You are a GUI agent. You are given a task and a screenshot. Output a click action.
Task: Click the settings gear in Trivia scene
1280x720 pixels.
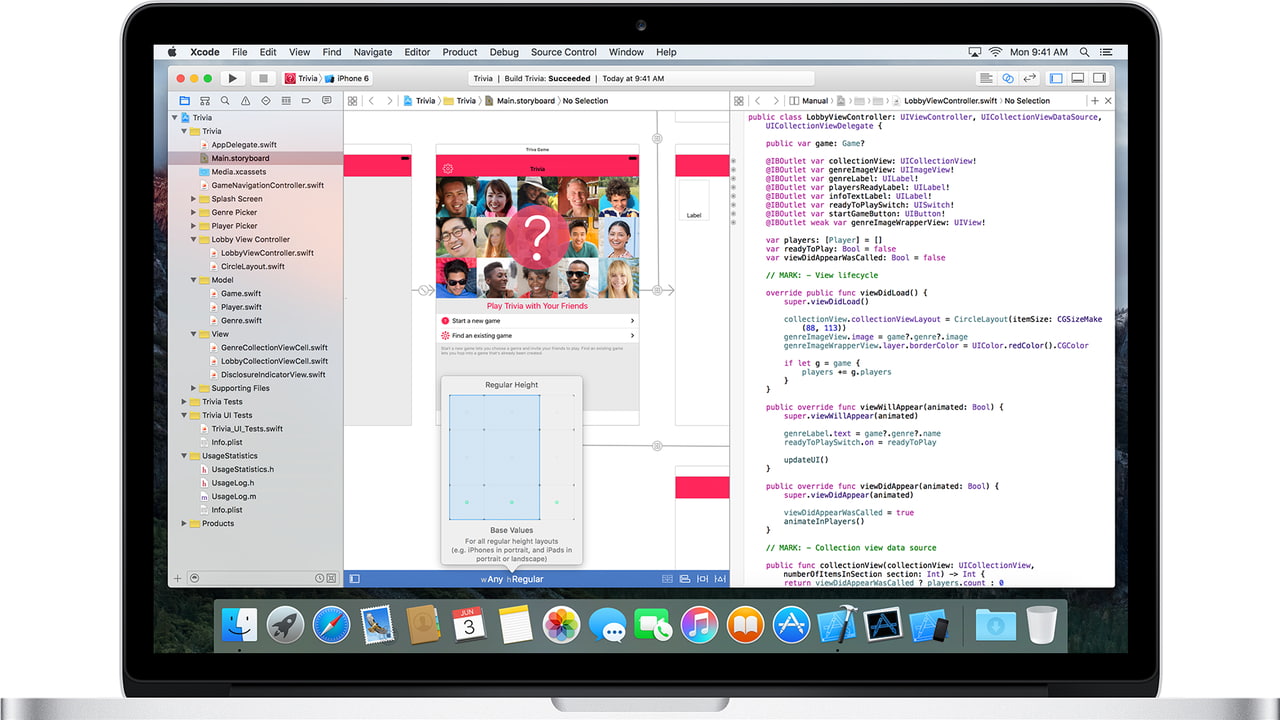[x=448, y=169]
